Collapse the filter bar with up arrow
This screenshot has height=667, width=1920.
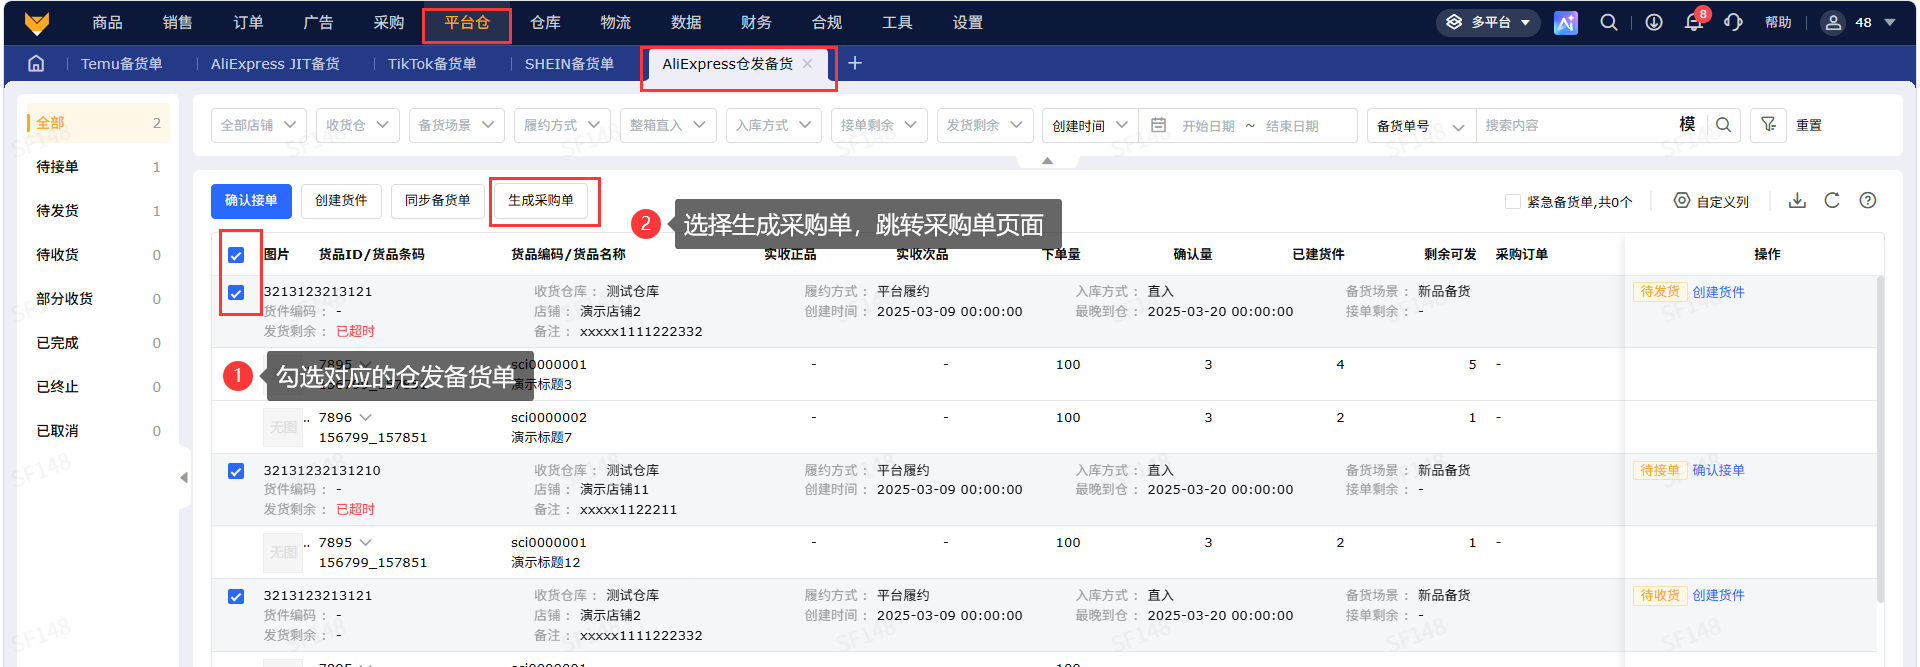click(1047, 160)
